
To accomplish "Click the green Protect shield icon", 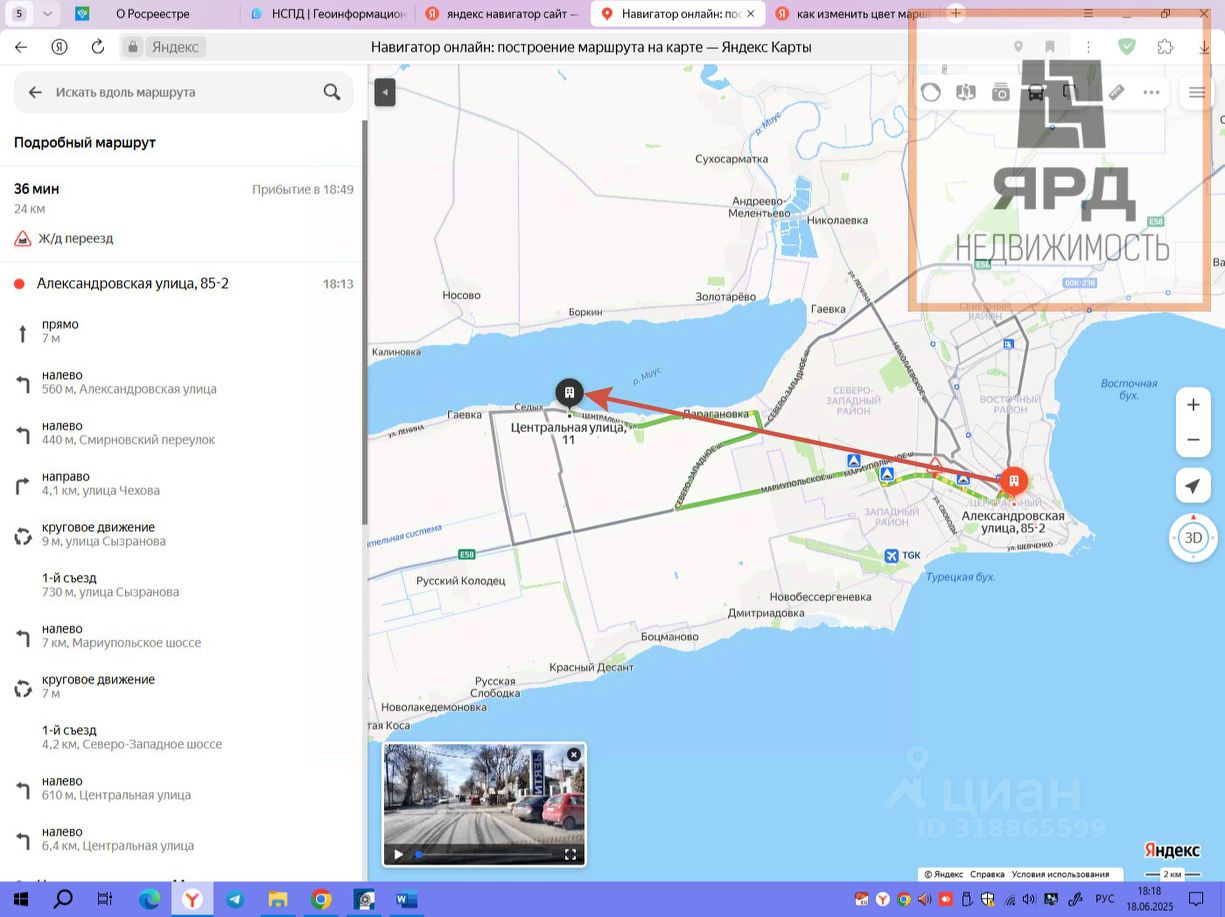I will (x=1127, y=47).
